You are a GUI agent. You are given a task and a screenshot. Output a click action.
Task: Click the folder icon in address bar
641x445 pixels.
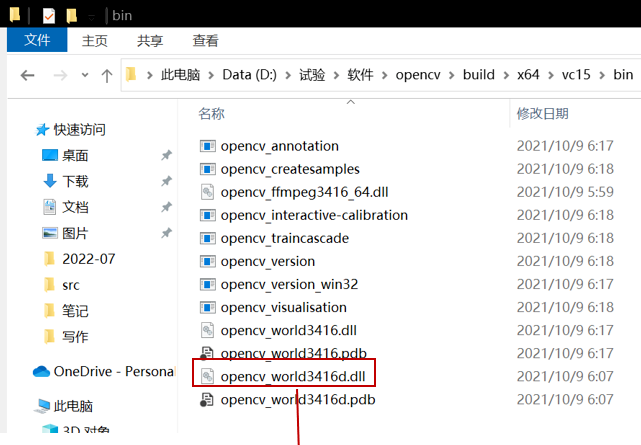click(x=131, y=74)
